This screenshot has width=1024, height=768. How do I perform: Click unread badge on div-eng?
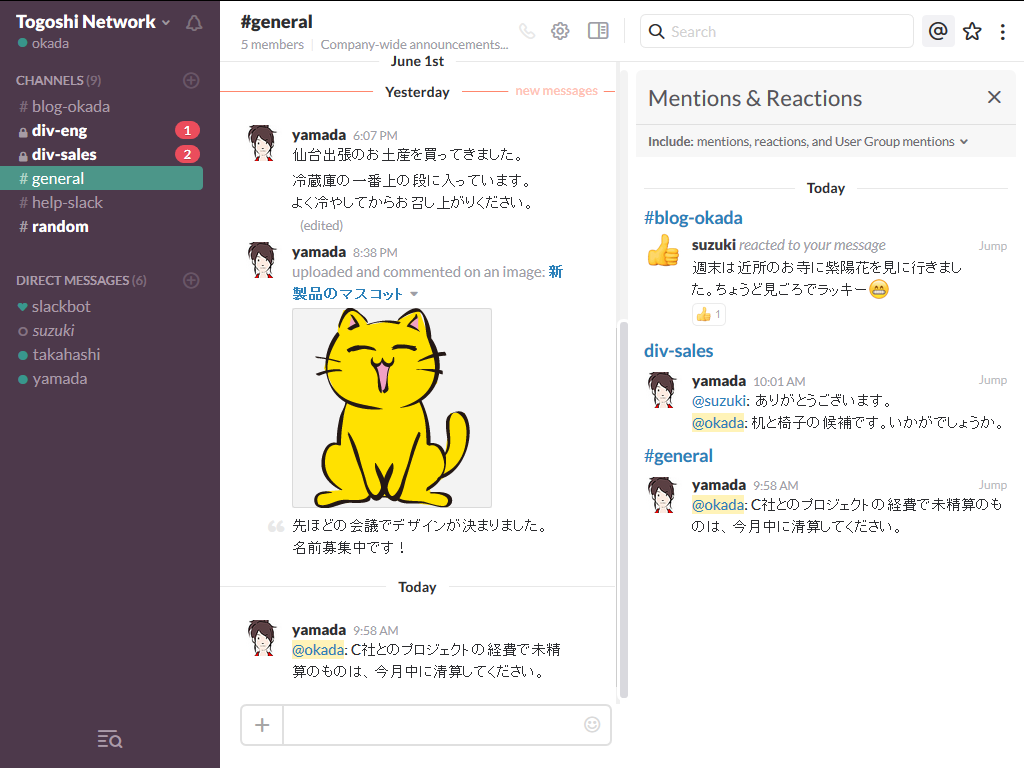click(x=187, y=131)
